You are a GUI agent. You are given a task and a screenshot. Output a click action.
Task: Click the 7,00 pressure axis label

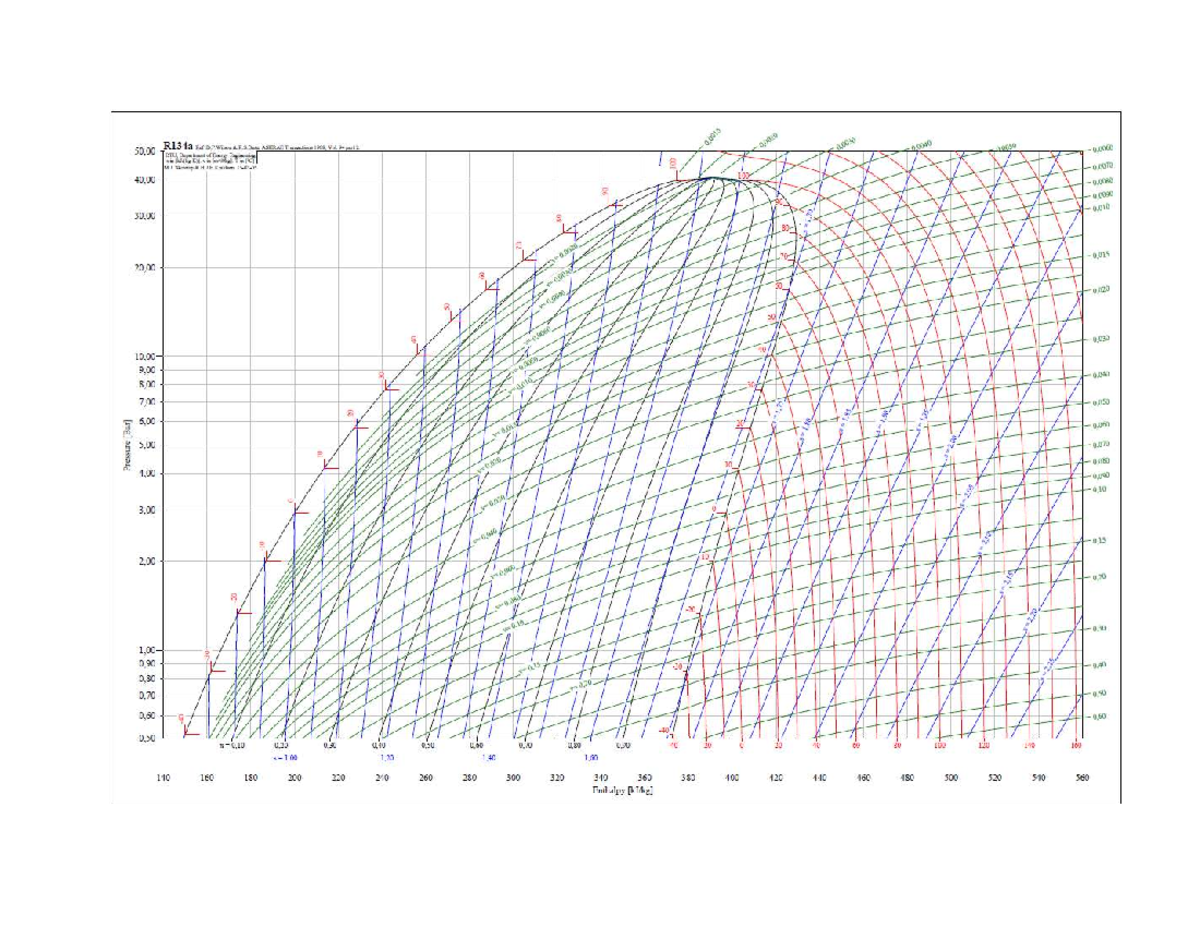pyautogui.click(x=146, y=401)
